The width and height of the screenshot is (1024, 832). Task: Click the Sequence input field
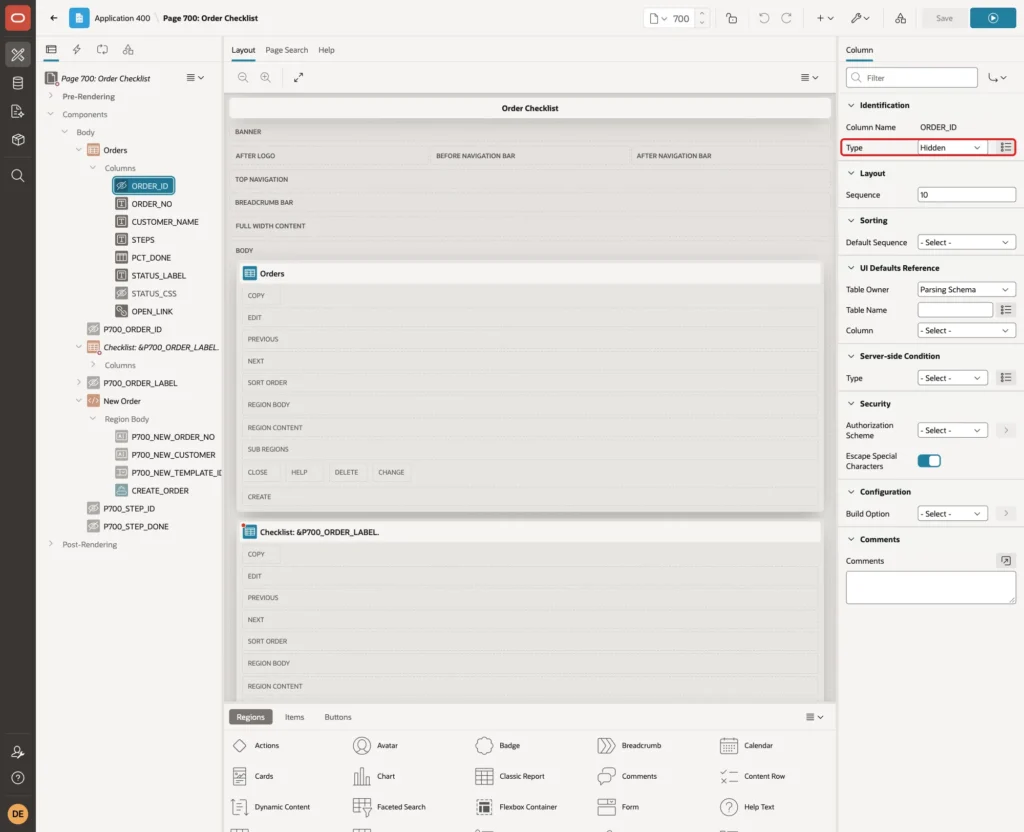click(x=966, y=195)
